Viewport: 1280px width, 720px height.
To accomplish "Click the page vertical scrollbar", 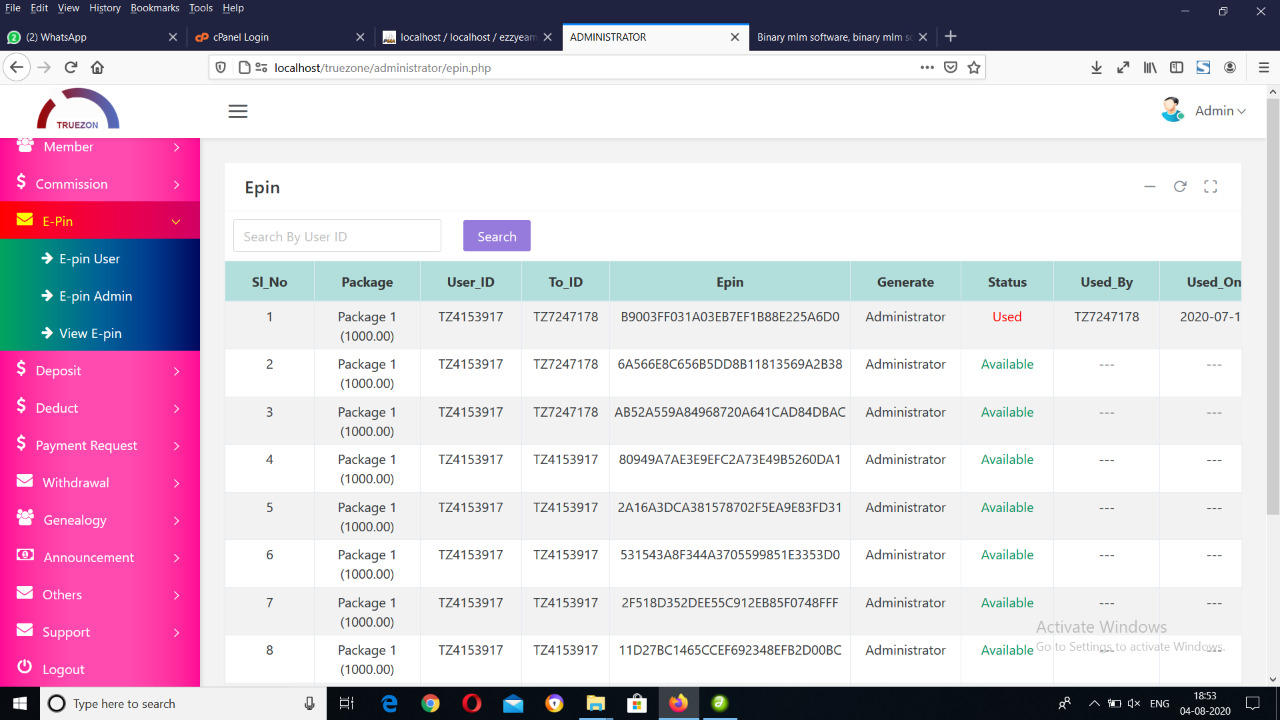I will [x=1273, y=307].
